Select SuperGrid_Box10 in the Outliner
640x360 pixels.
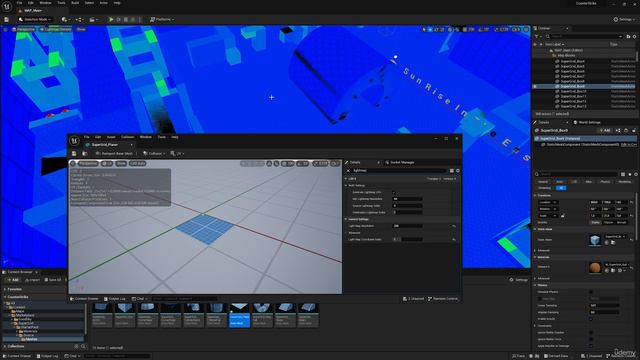[573, 91]
